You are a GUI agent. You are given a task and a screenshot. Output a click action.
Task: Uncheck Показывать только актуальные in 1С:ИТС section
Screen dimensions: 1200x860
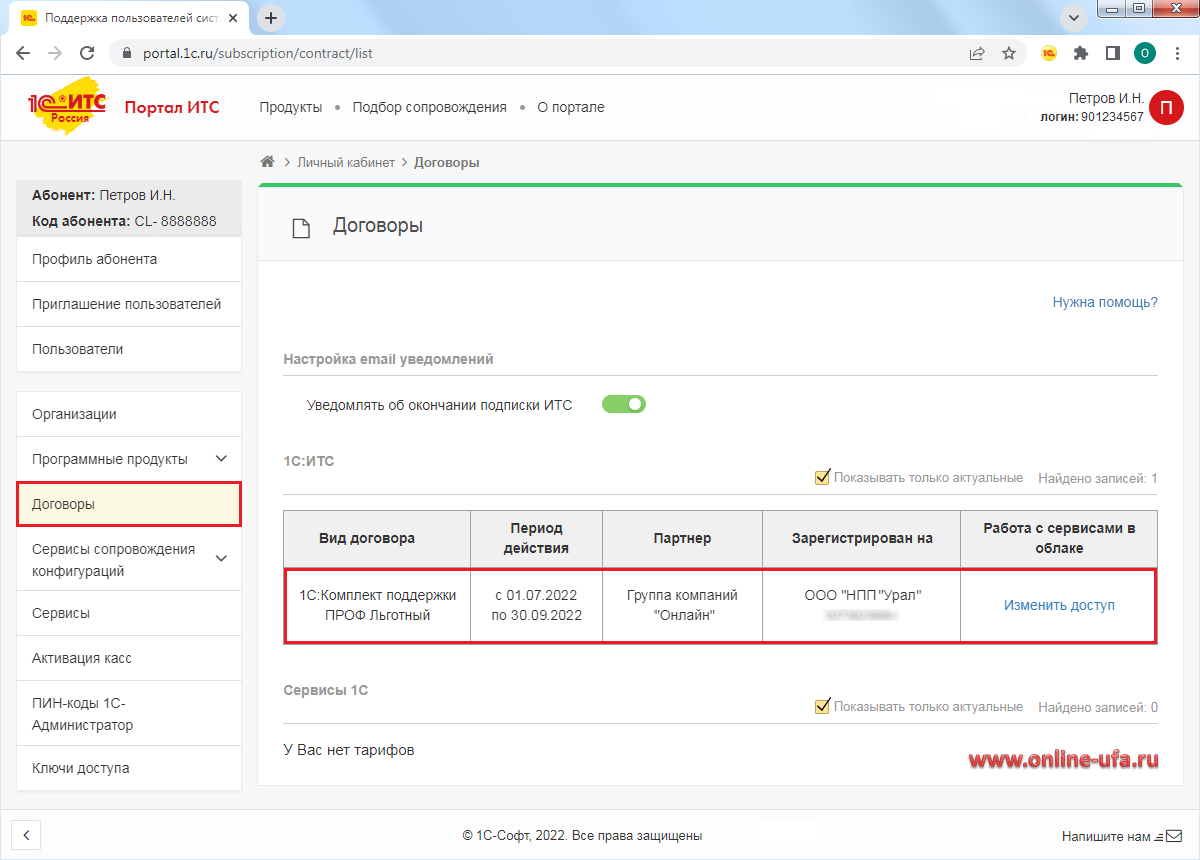tap(823, 478)
